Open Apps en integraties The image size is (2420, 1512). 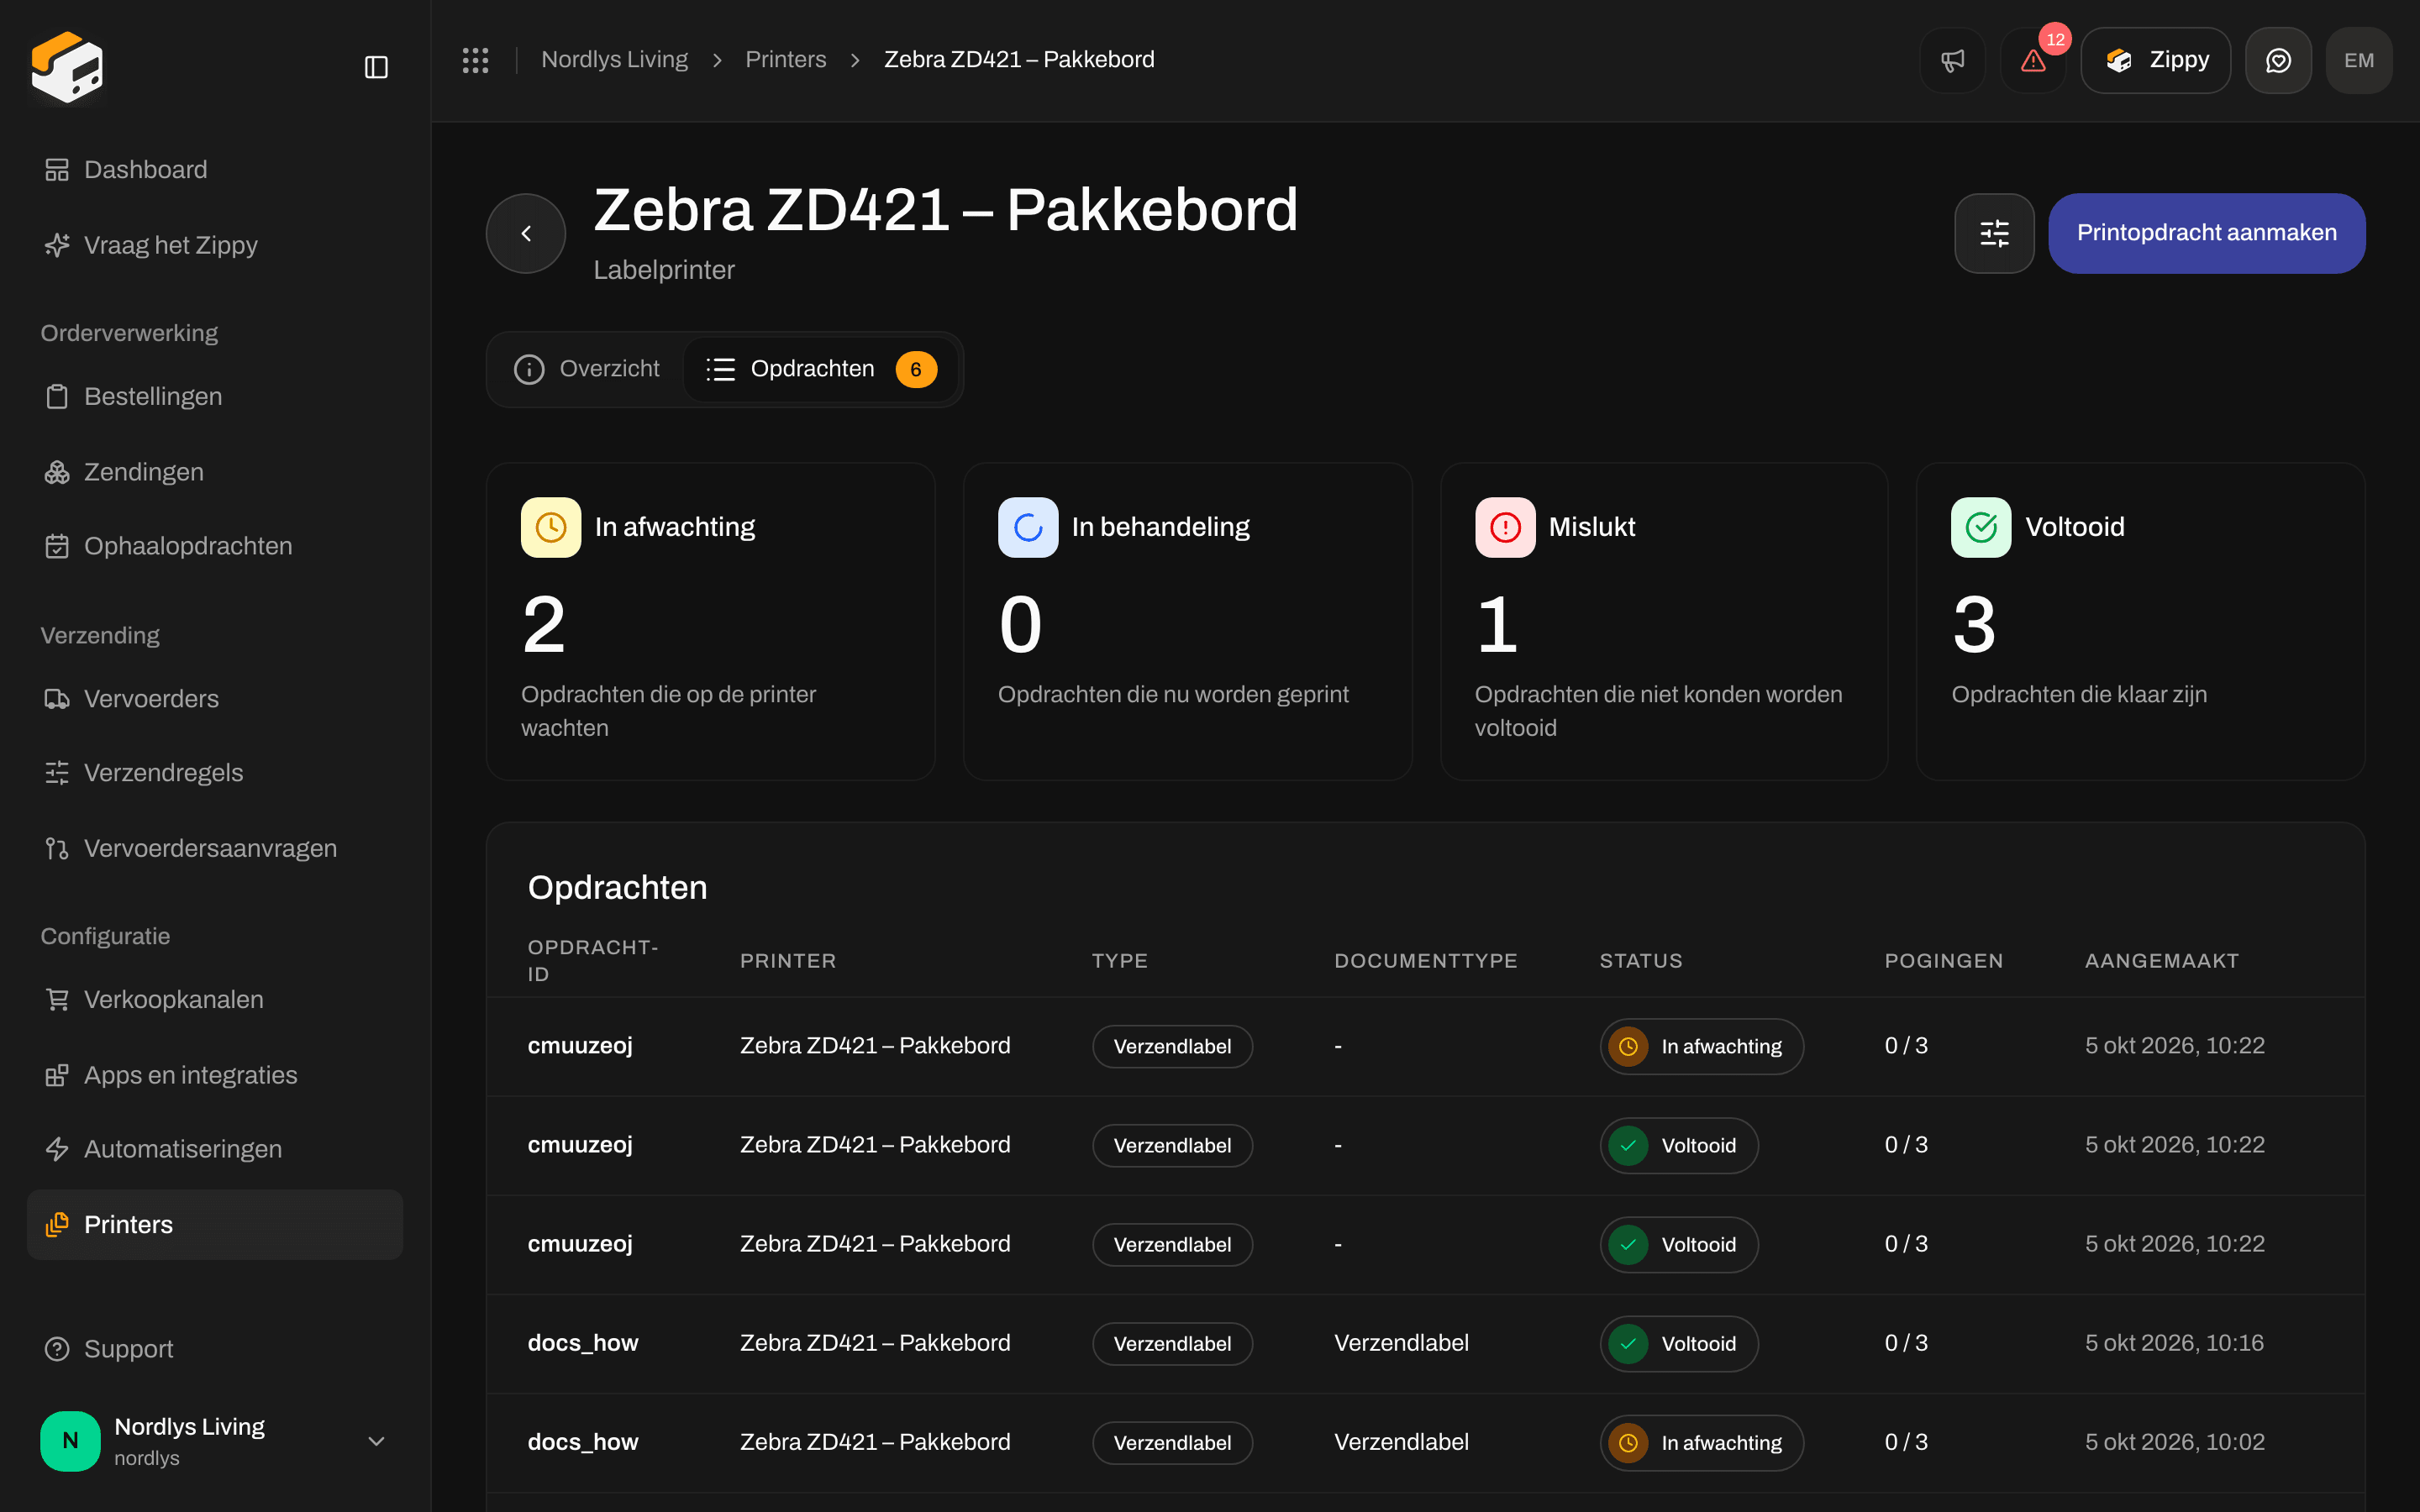pos(215,1075)
